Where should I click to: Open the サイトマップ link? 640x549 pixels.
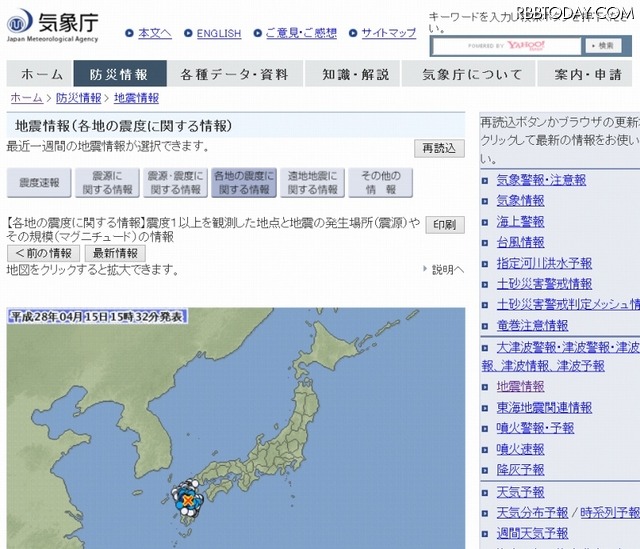[389, 33]
